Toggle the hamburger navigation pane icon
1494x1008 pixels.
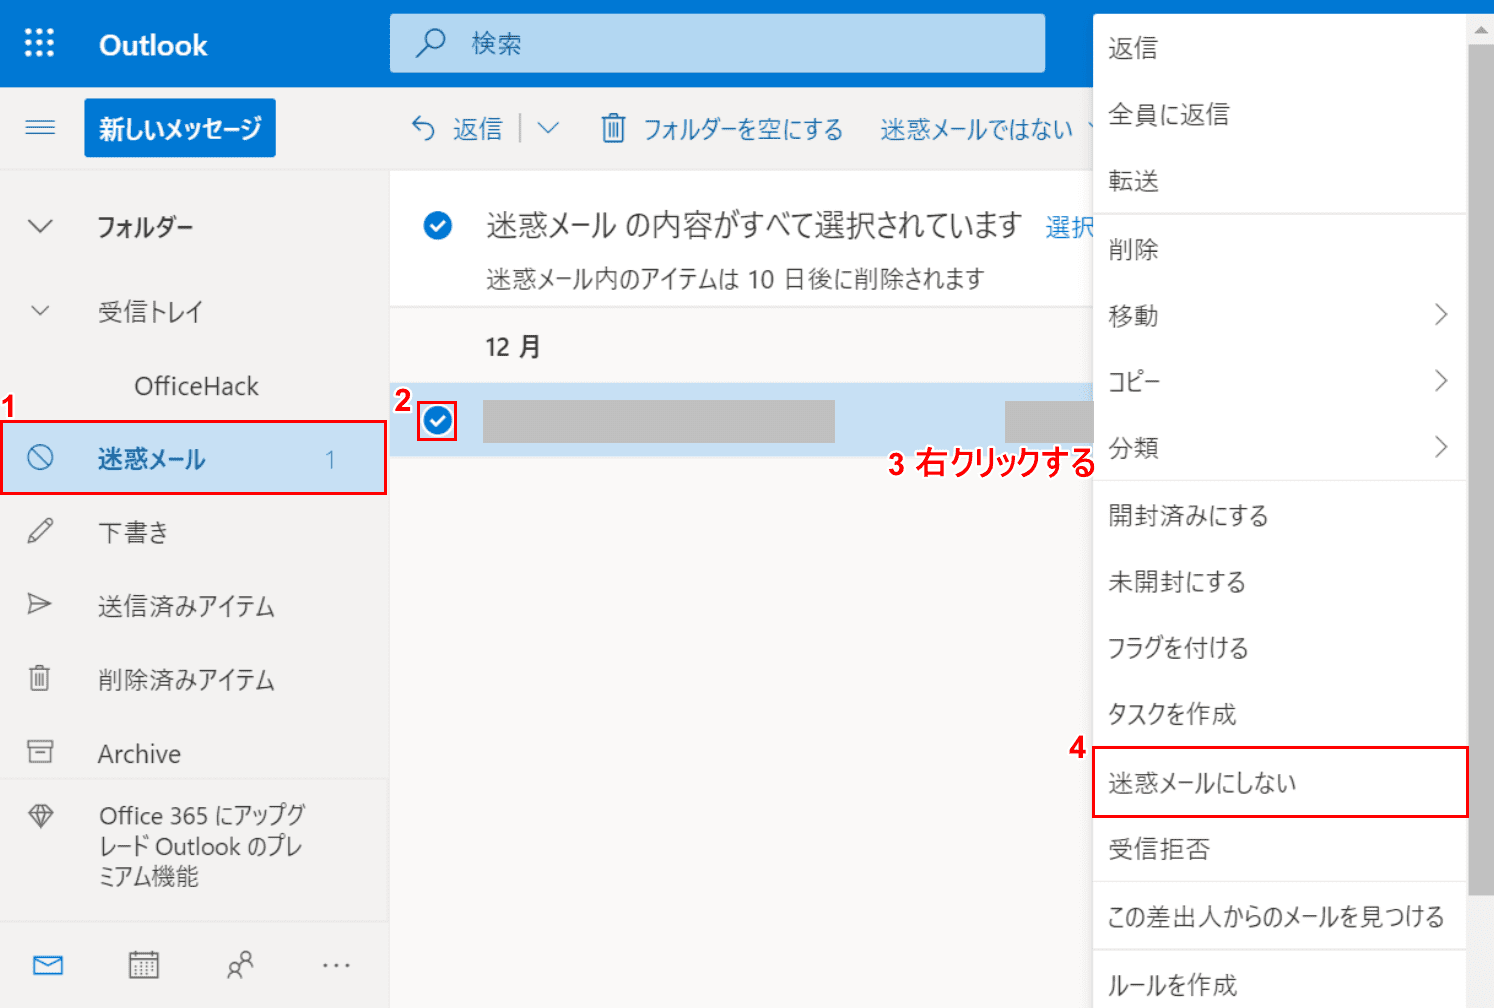[40, 128]
